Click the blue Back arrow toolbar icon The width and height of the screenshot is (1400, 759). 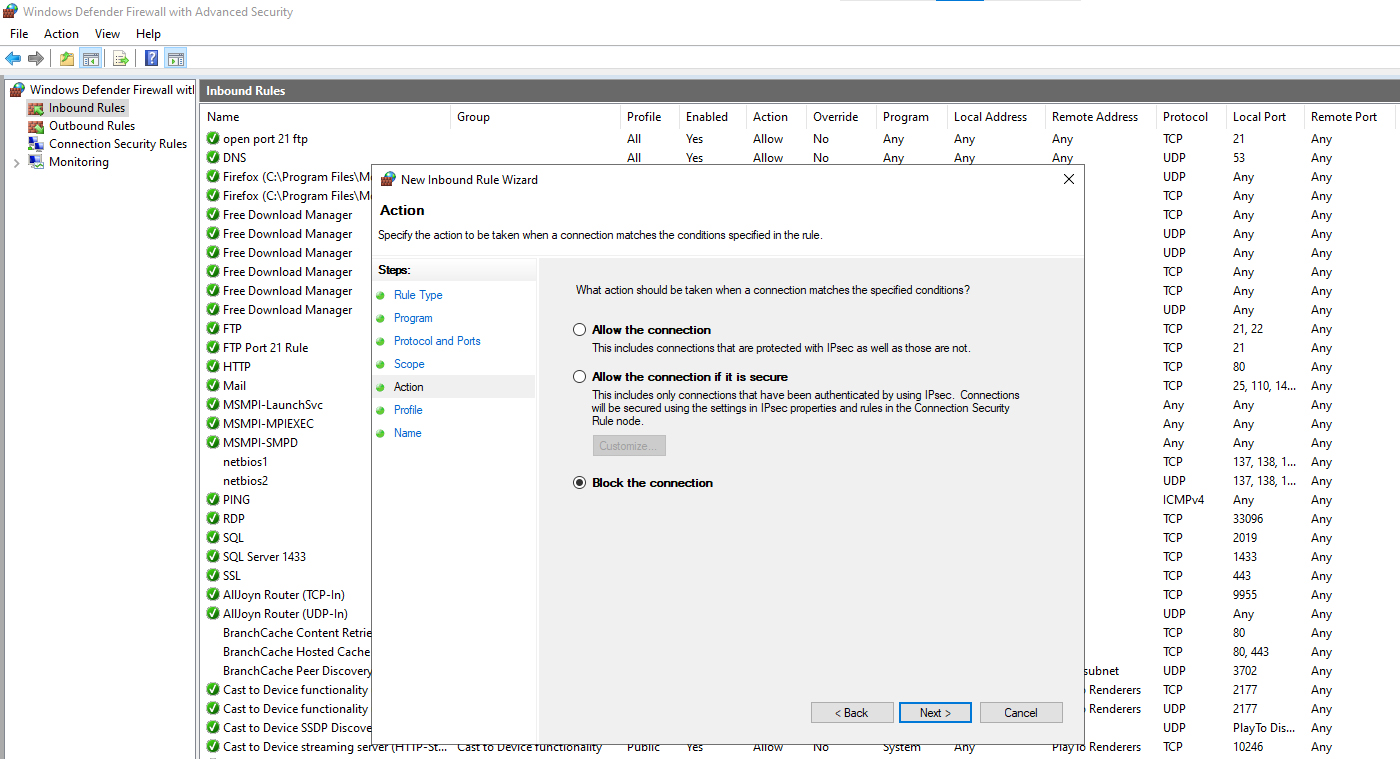click(x=13, y=58)
